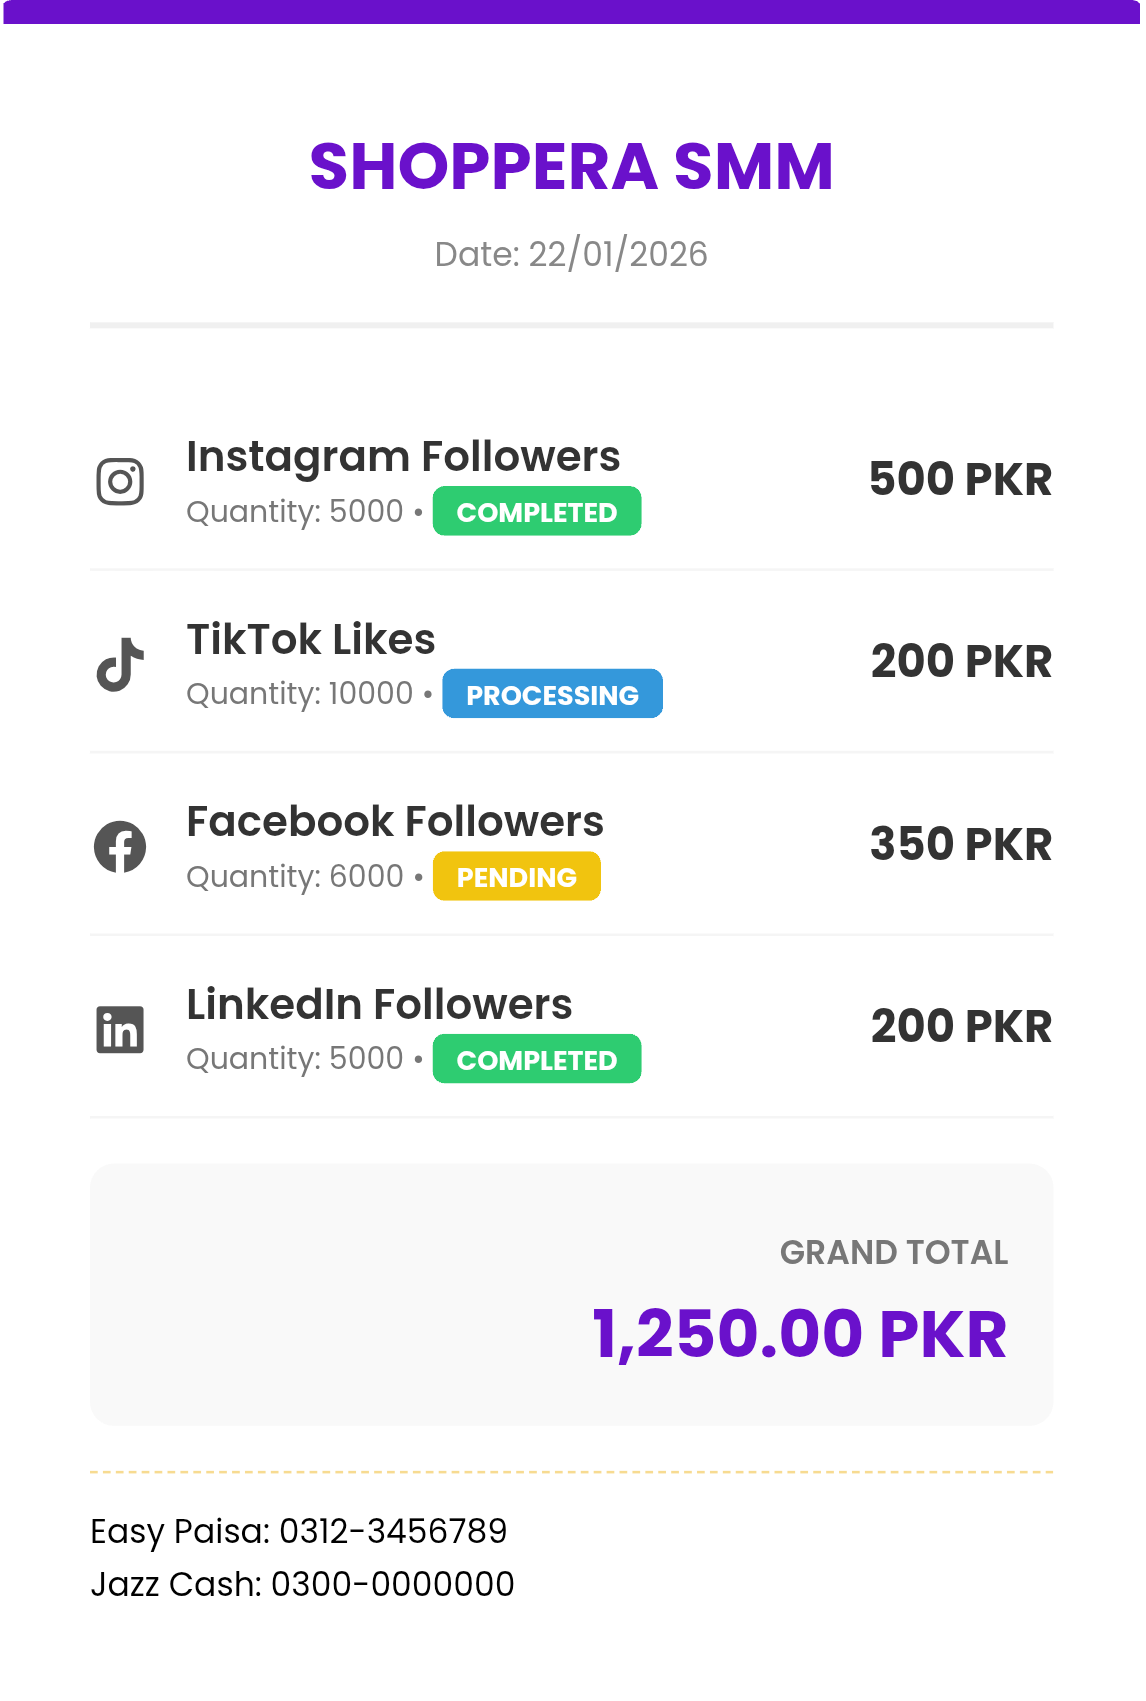Click the SHOPPERA SMM heading

(571, 167)
